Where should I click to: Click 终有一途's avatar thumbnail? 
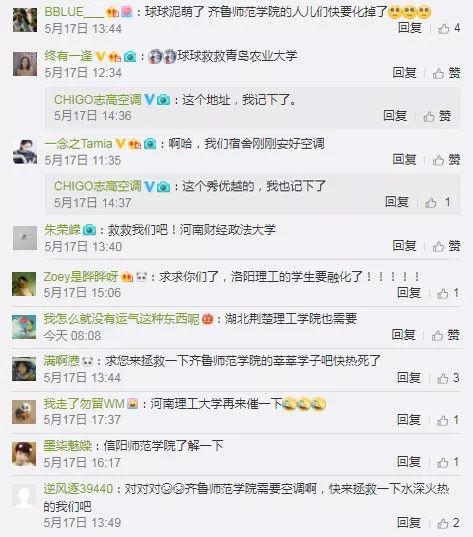[x=25, y=64]
